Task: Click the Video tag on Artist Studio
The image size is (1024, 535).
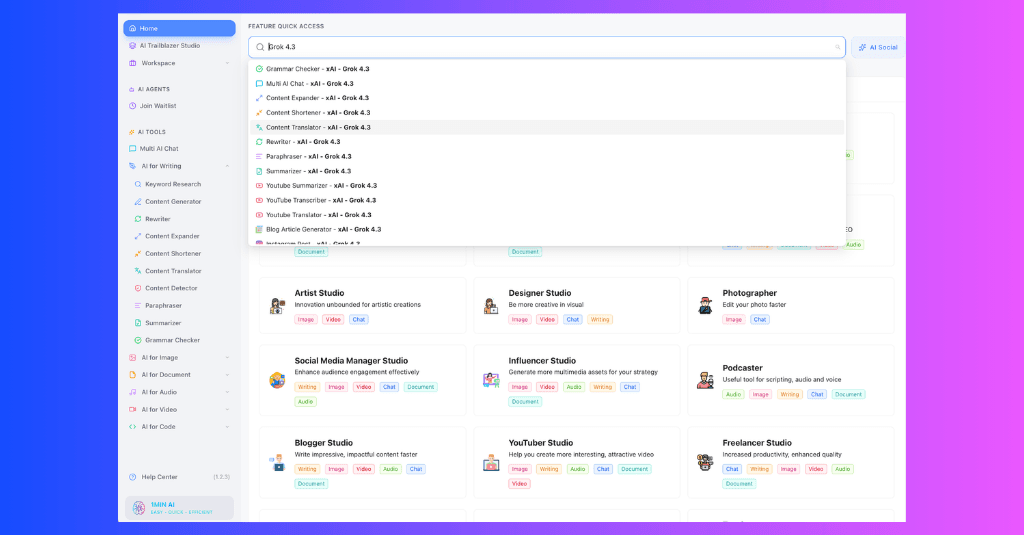Action: click(x=333, y=319)
